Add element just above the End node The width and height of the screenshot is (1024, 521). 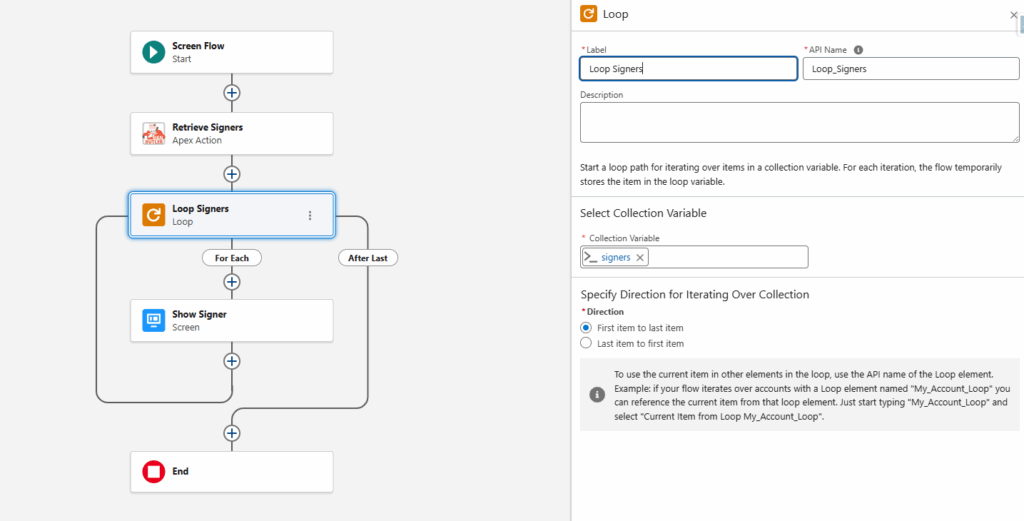(231, 433)
